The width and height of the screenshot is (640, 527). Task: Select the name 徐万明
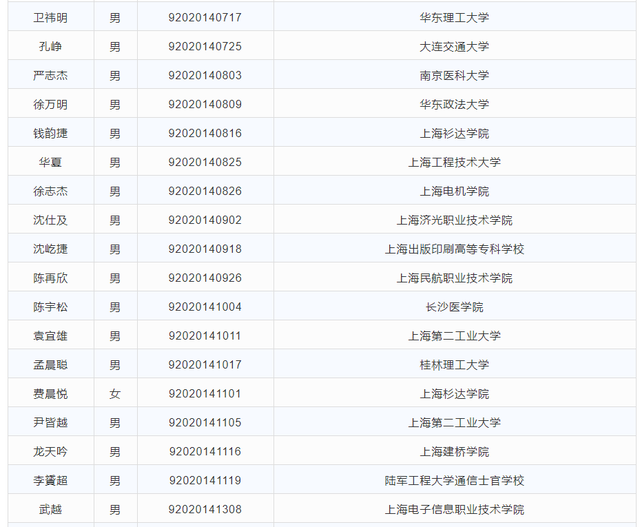50,105
